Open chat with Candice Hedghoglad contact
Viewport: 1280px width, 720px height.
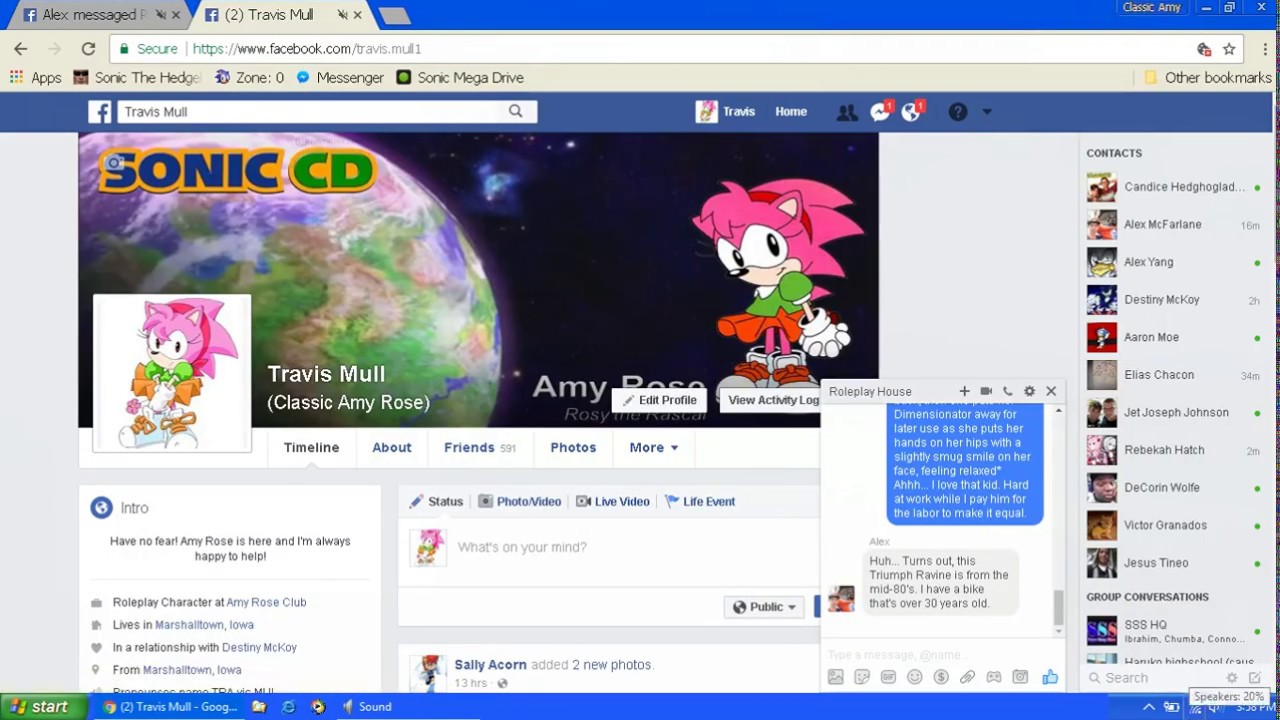1173,187
